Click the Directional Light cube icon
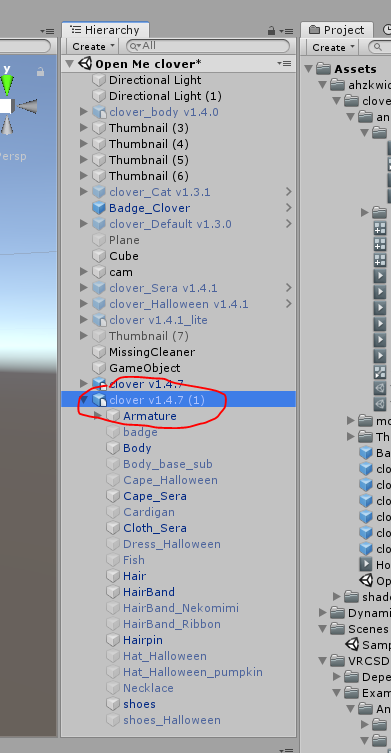 point(99,80)
